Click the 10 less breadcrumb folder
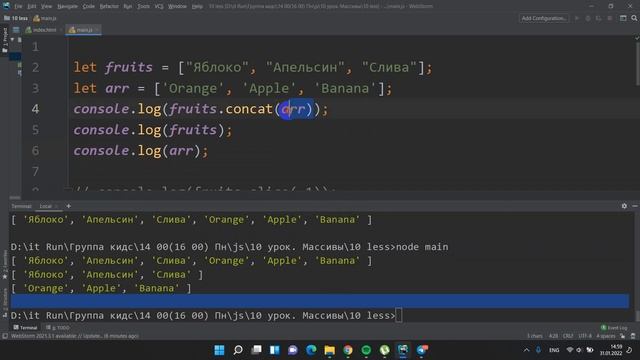Image resolution: width=640 pixels, height=360 pixels. 16,18
